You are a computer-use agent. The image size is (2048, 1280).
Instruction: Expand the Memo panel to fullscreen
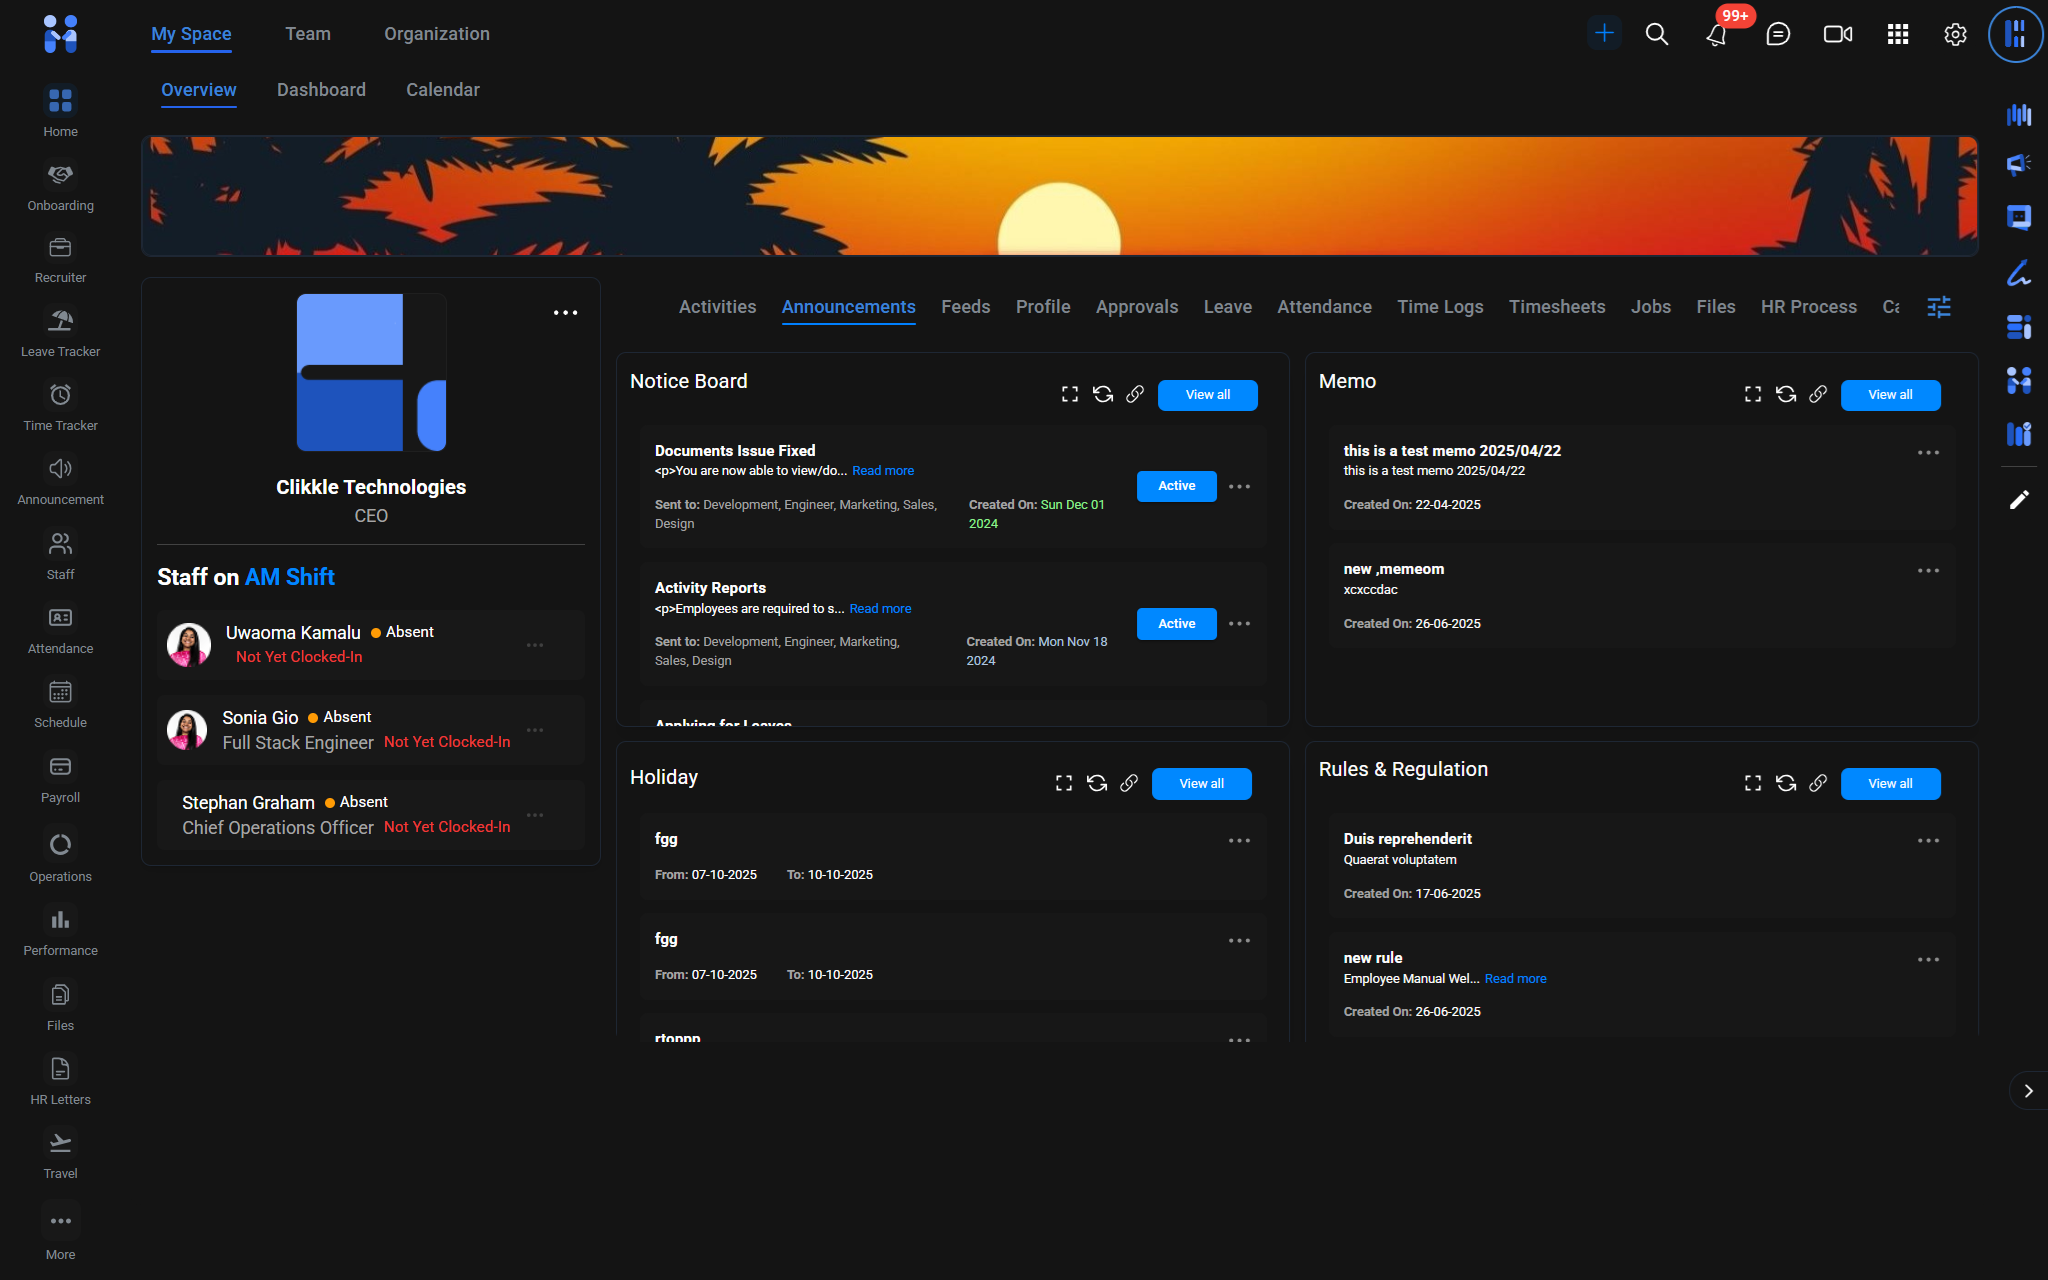(x=1752, y=395)
